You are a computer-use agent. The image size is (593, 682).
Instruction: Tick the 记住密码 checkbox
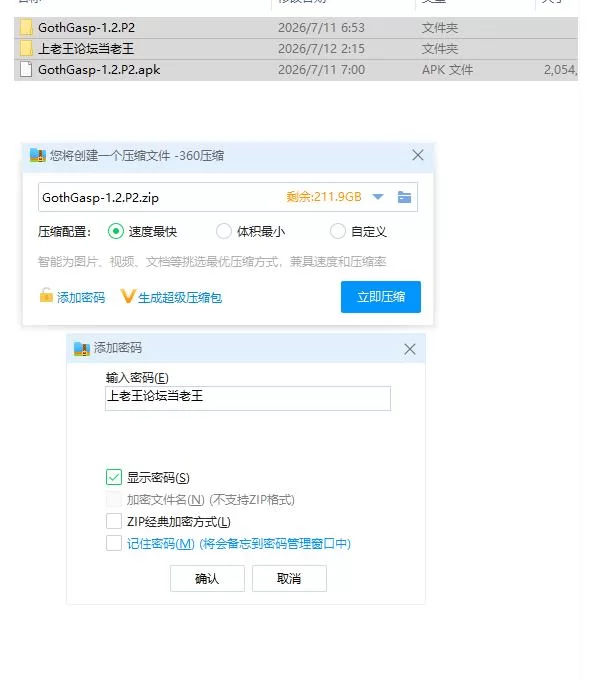pyautogui.click(x=114, y=543)
